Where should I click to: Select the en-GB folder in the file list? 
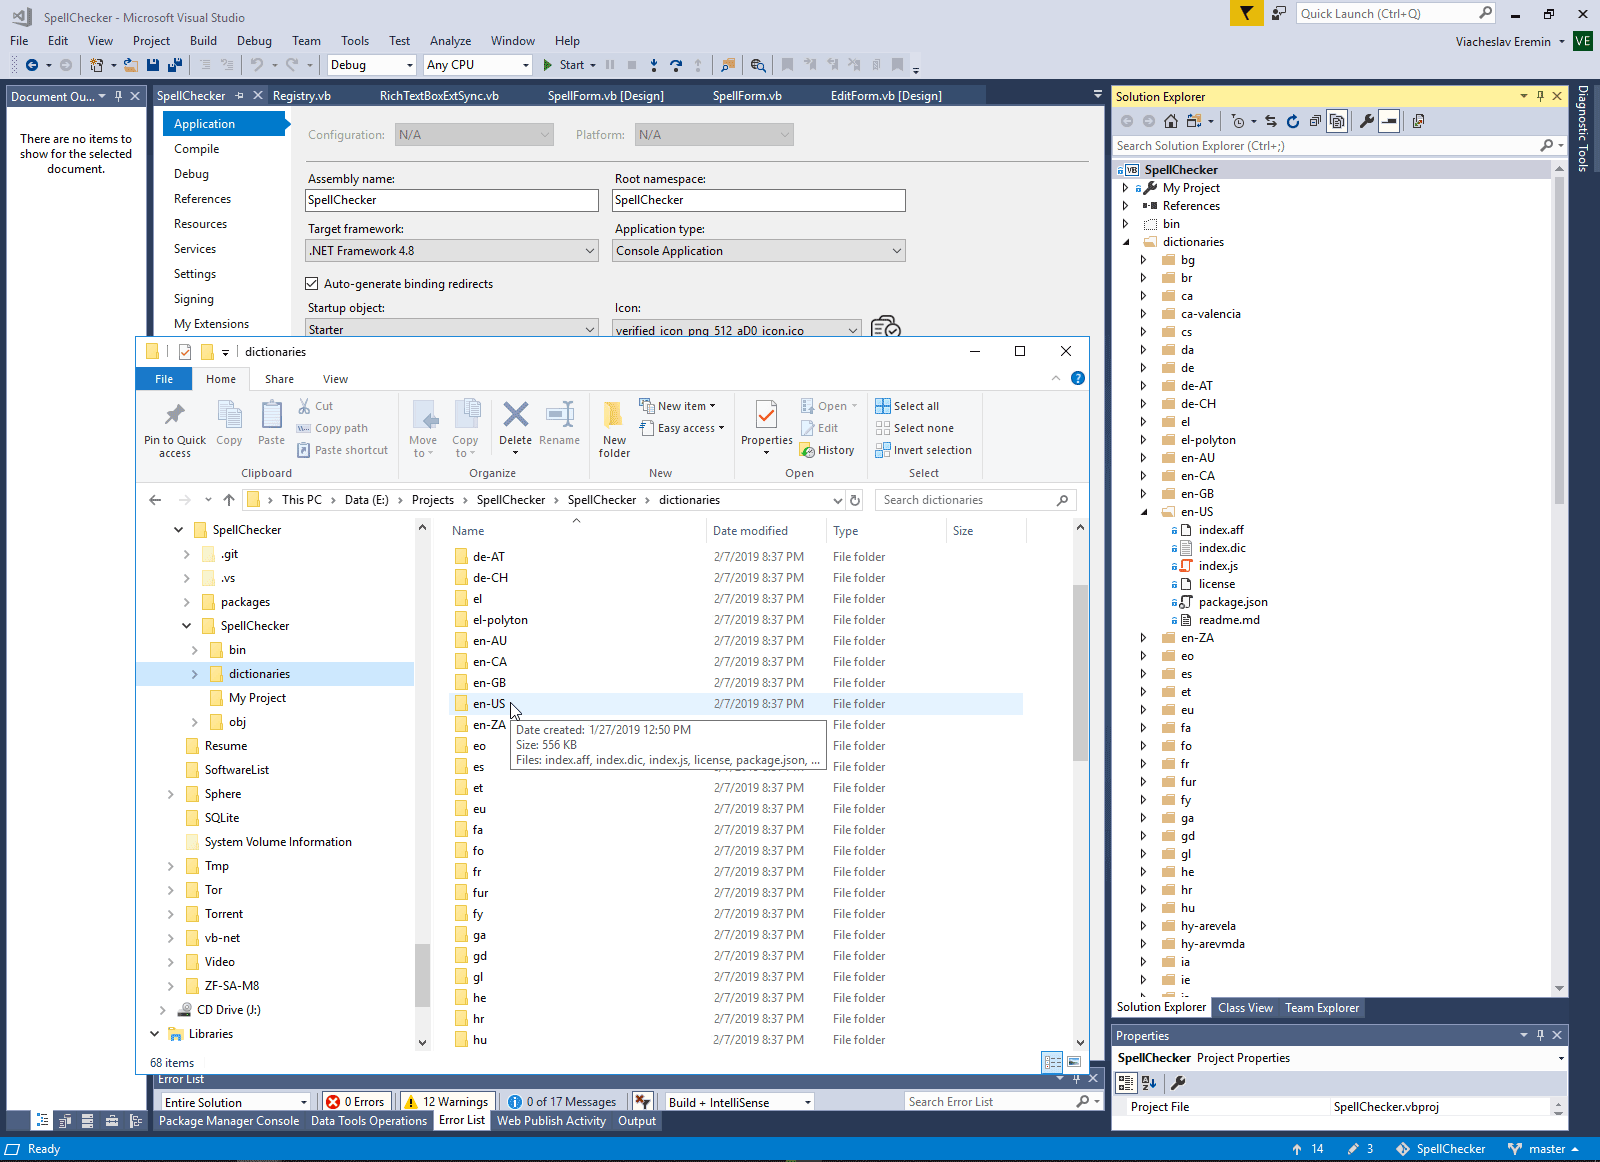[x=489, y=683]
